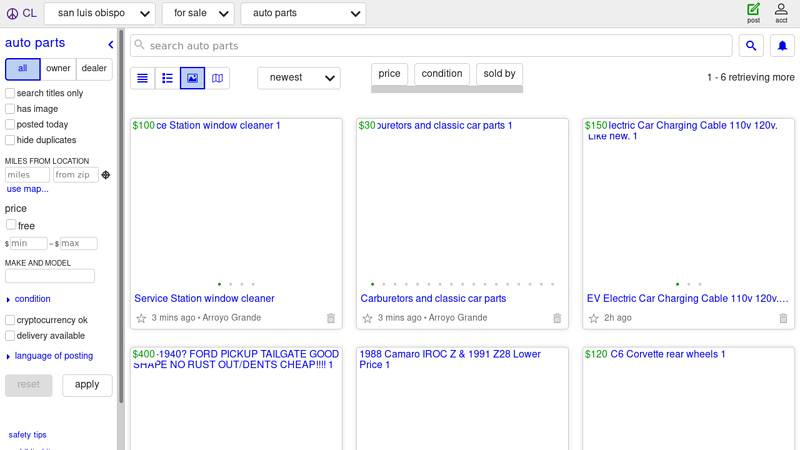
Task: Click the from zip input
Action: point(76,175)
